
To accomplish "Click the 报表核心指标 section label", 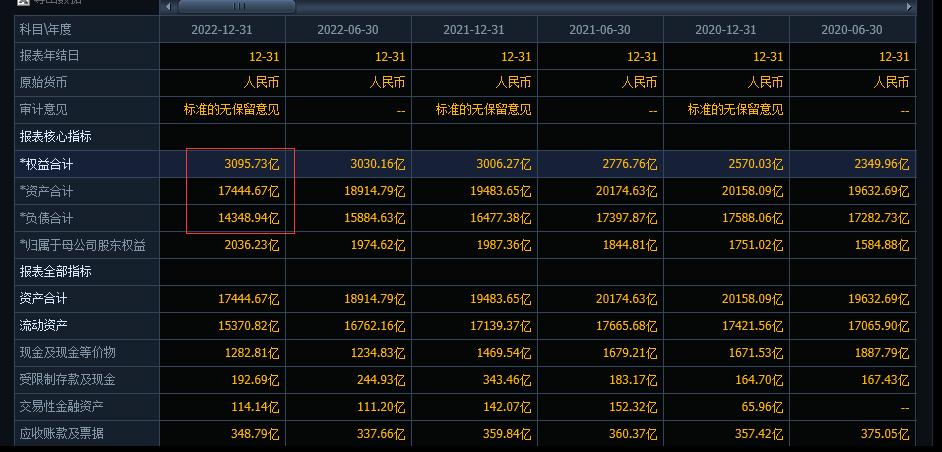I will point(55,136).
